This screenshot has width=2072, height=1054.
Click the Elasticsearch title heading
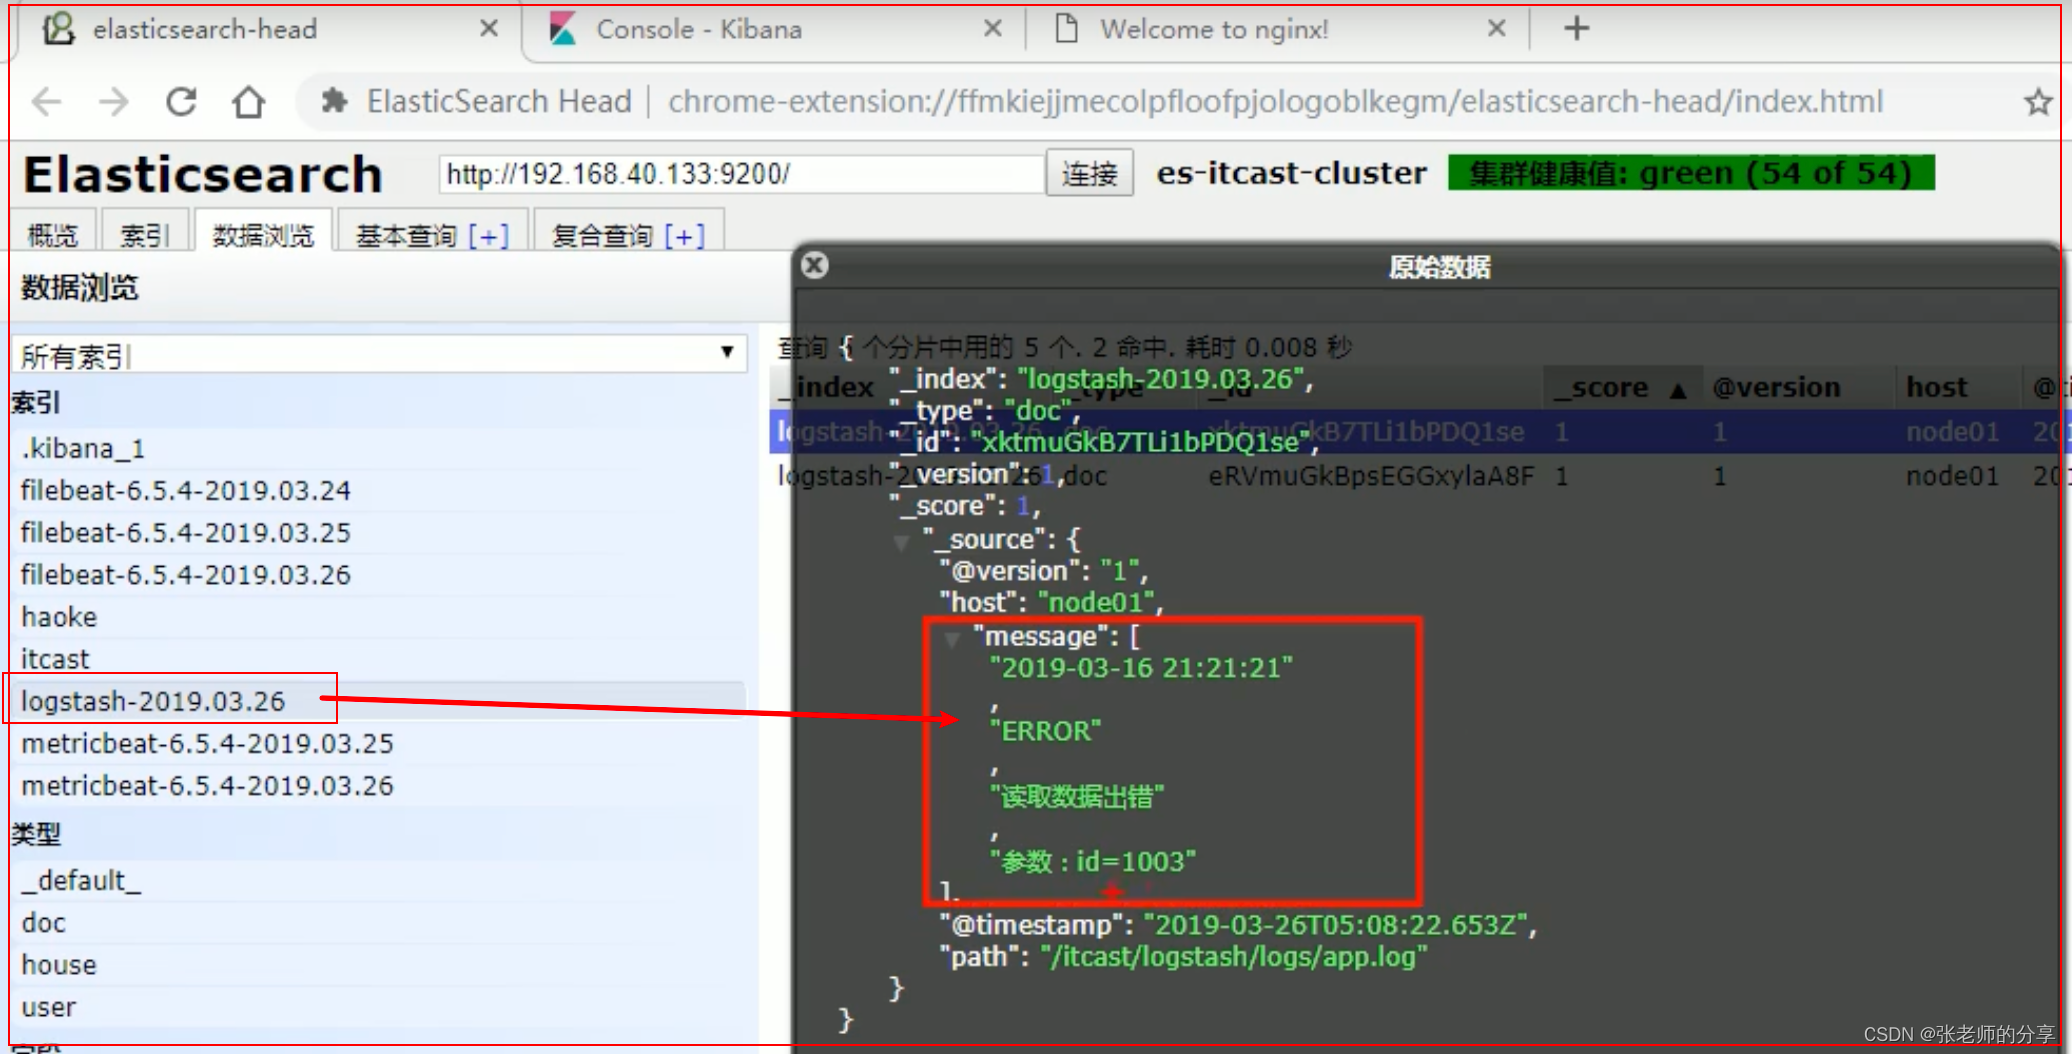[203, 174]
